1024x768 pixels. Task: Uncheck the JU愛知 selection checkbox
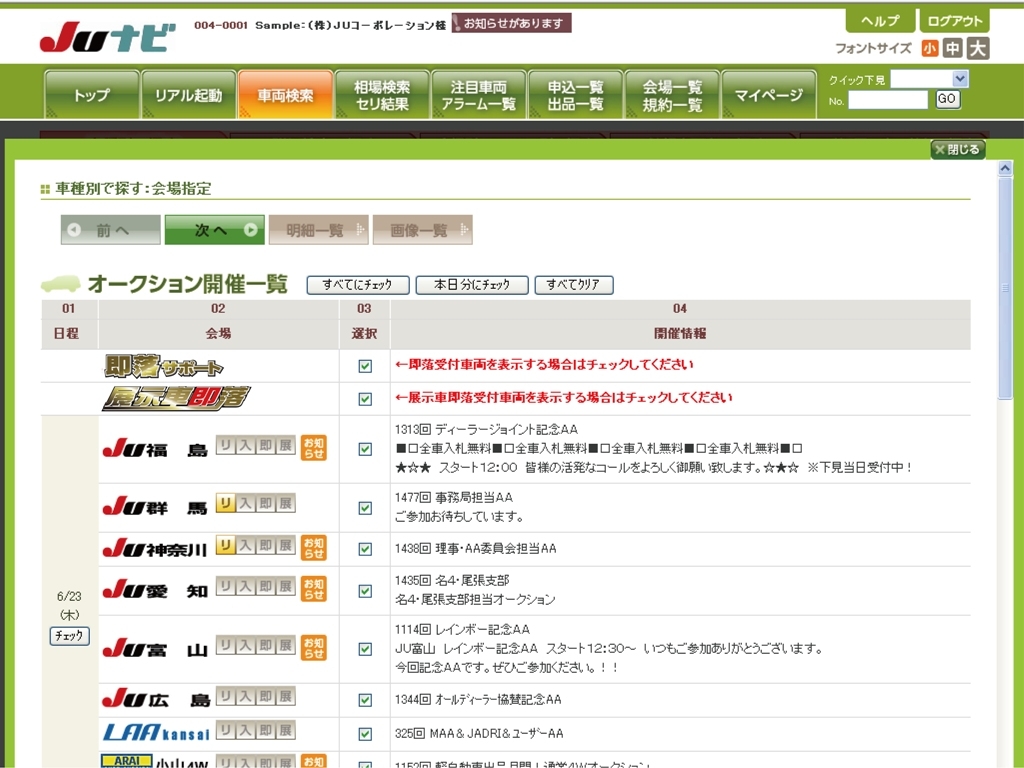(x=365, y=591)
